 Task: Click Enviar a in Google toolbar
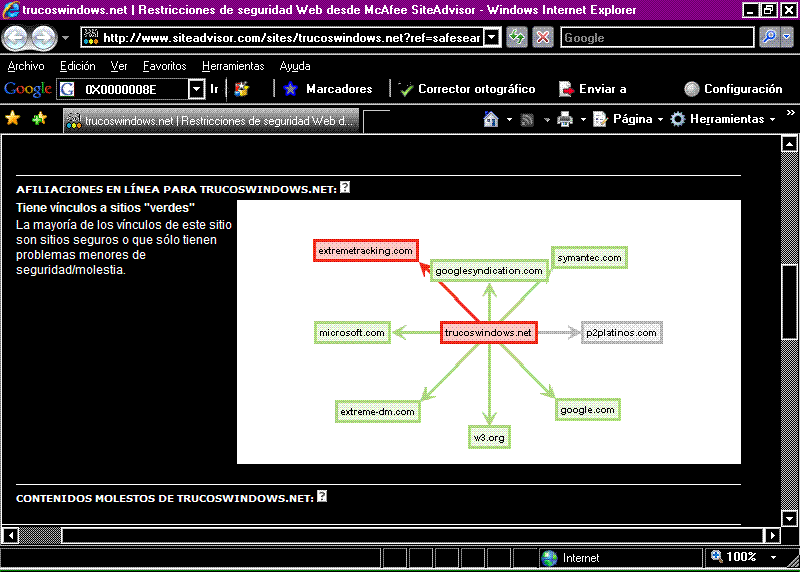(x=593, y=89)
